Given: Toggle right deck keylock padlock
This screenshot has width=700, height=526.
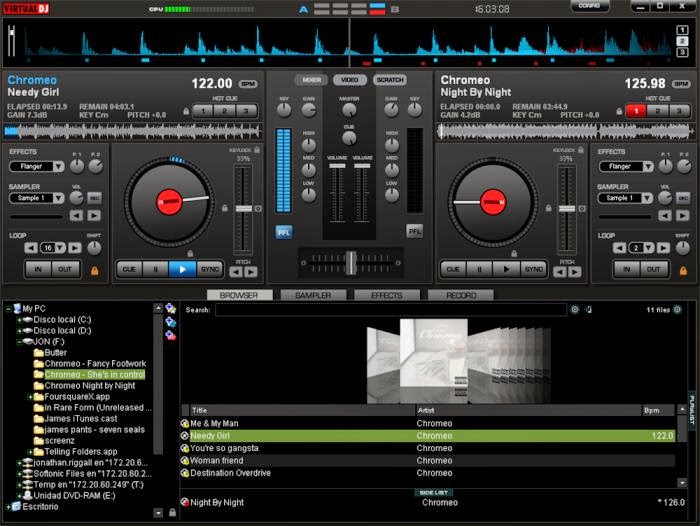Looking at the screenshot, I should coord(581,150).
